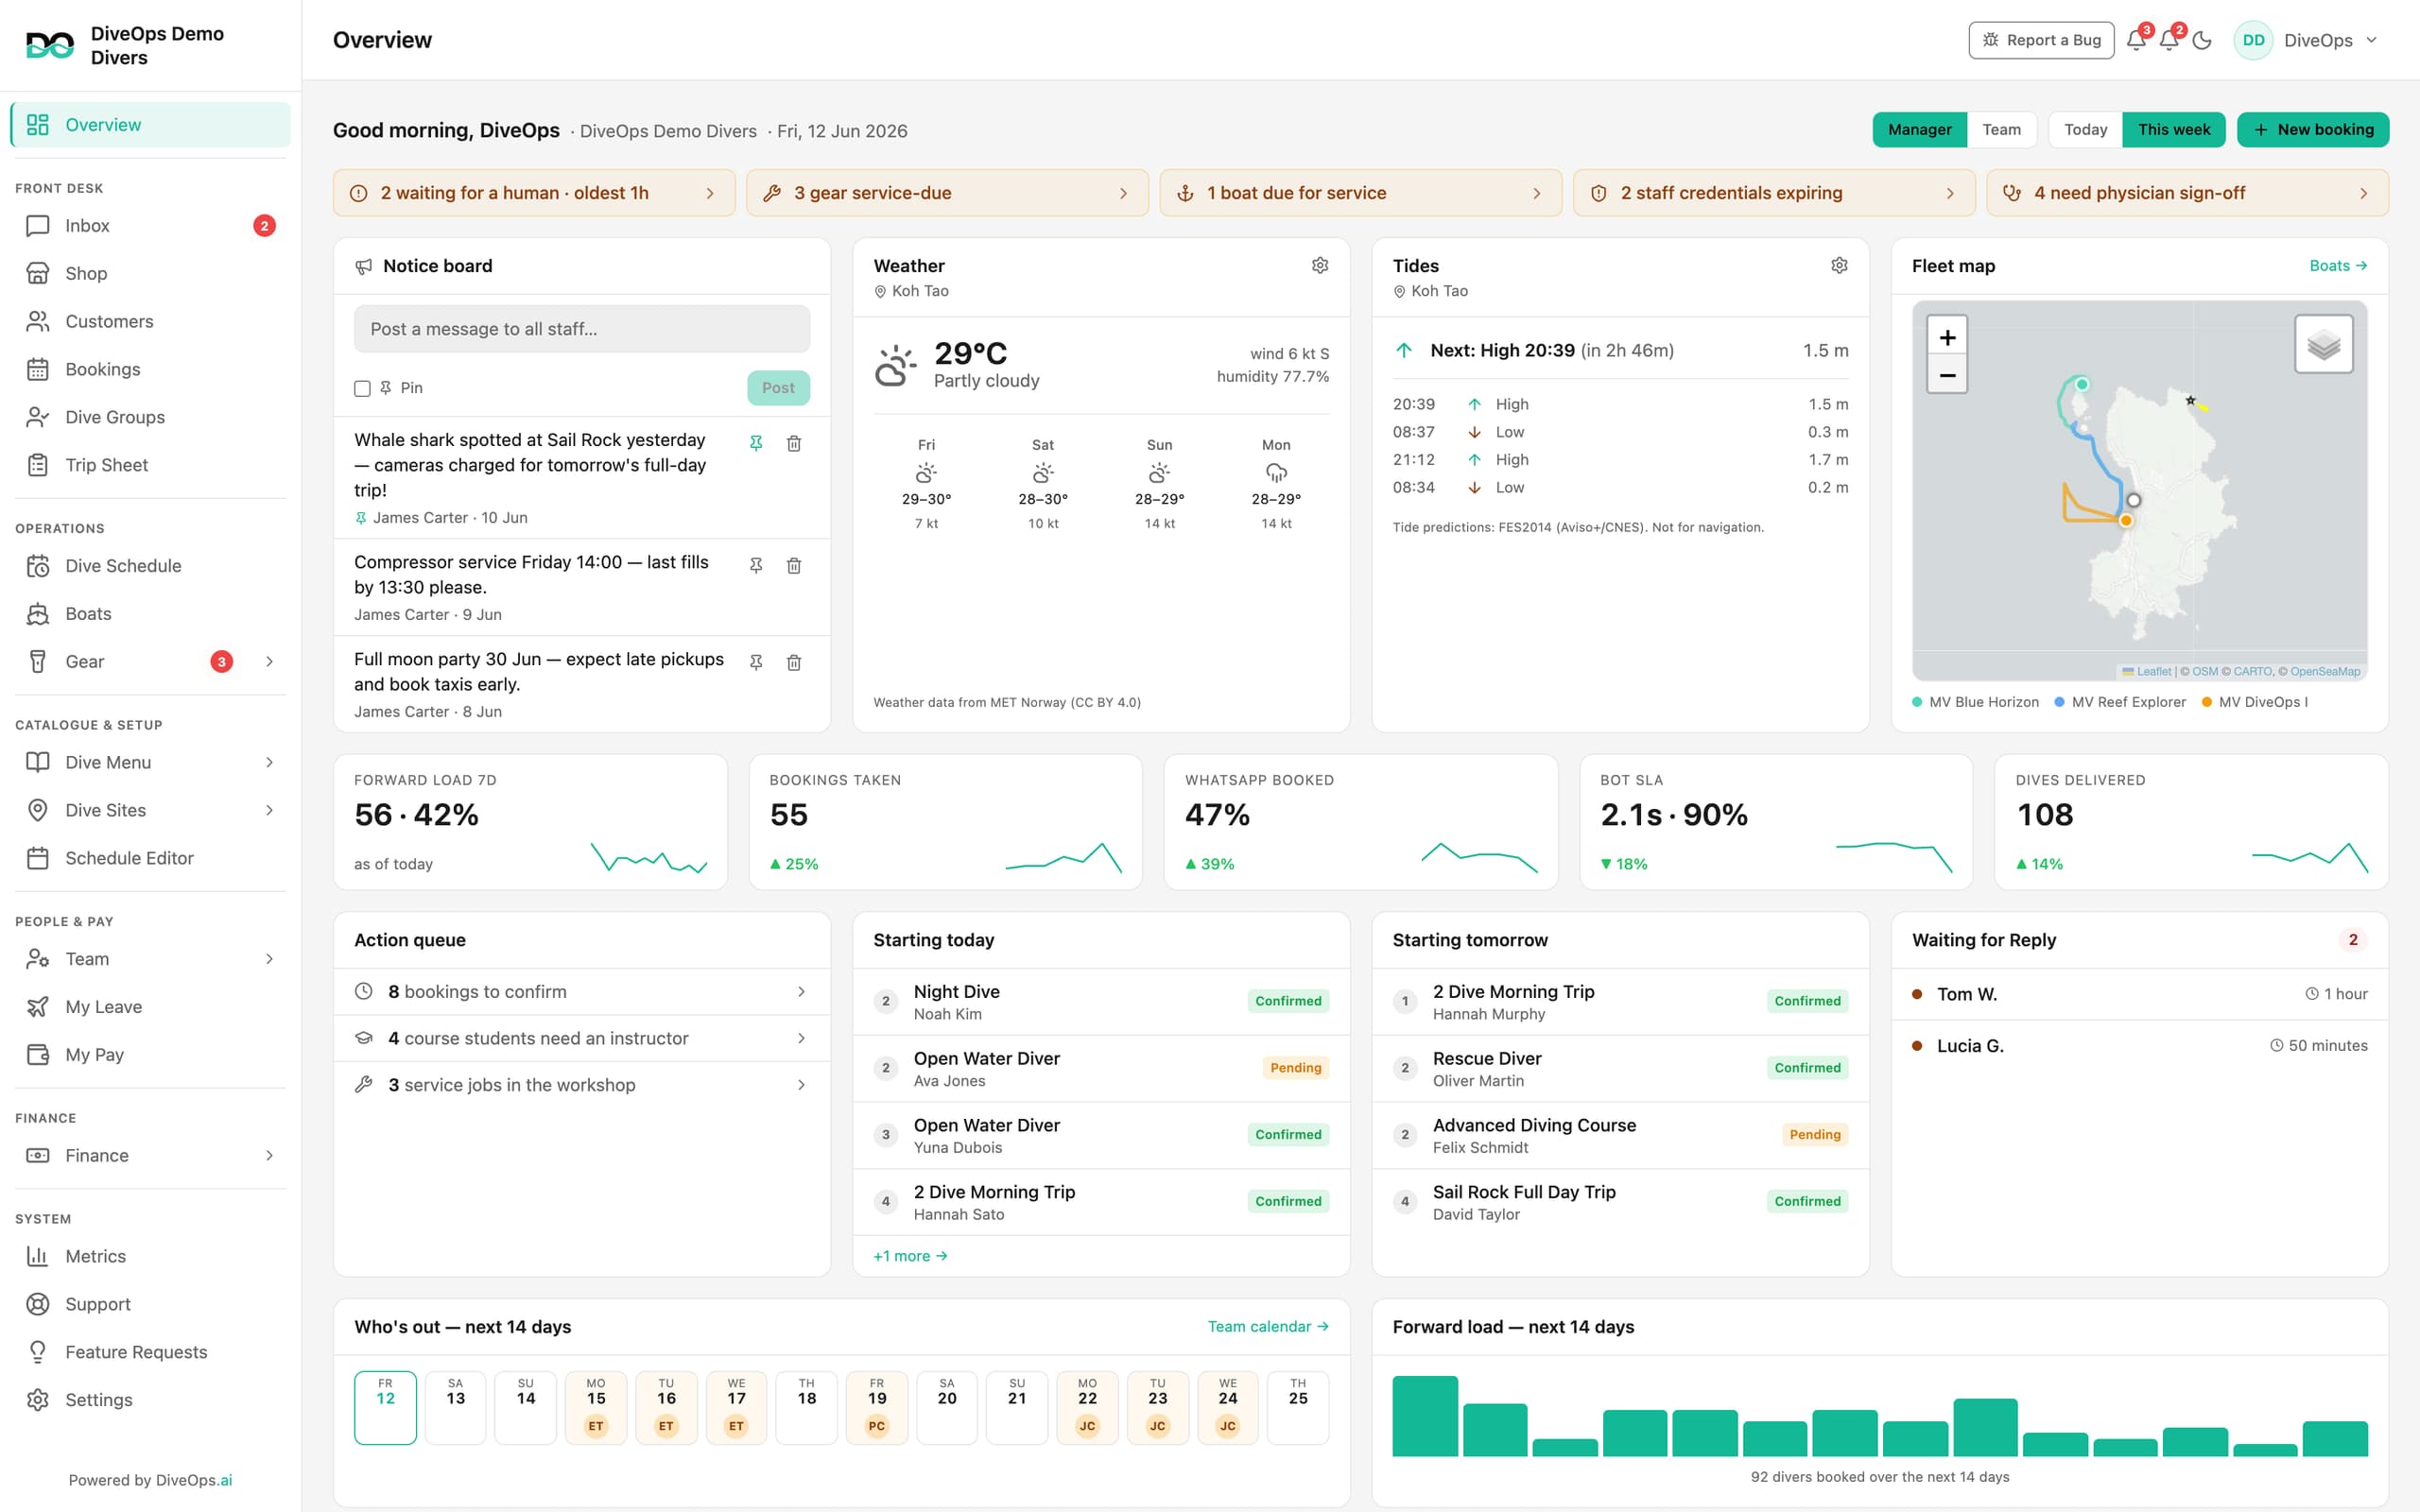Toggle dark mode moon icon

(2202, 40)
